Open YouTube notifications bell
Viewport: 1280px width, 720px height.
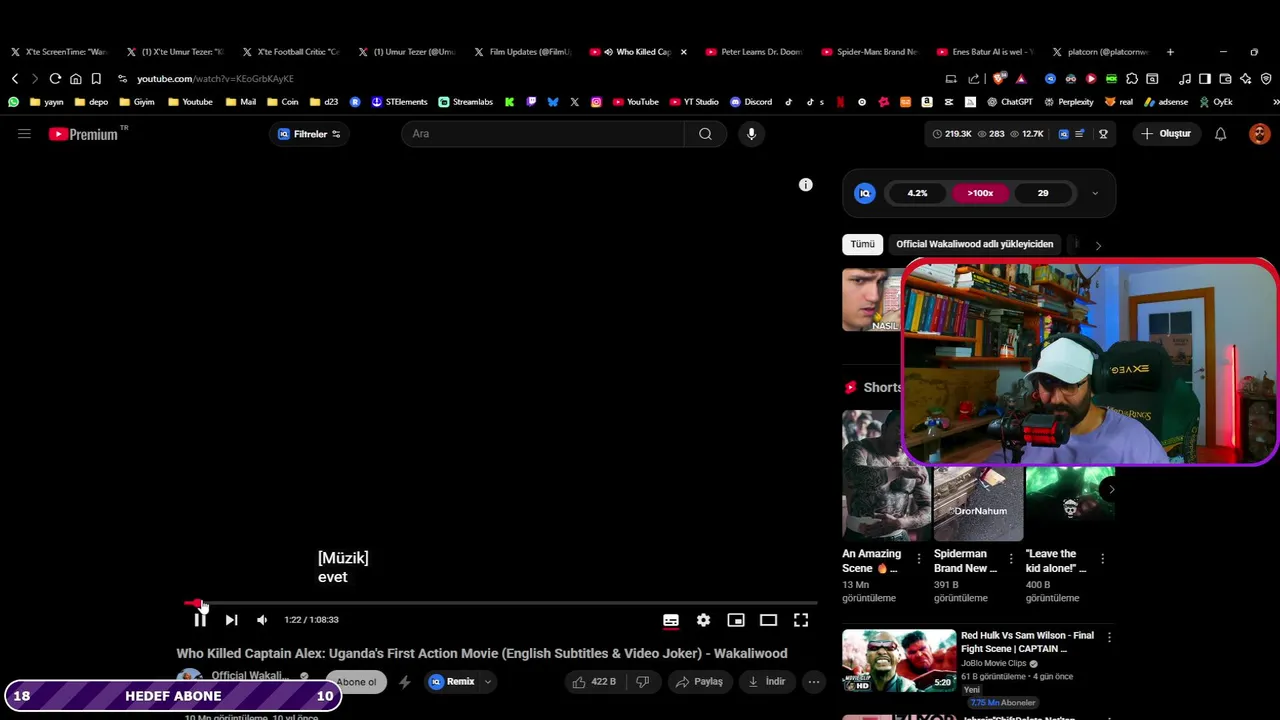pyautogui.click(x=1220, y=134)
